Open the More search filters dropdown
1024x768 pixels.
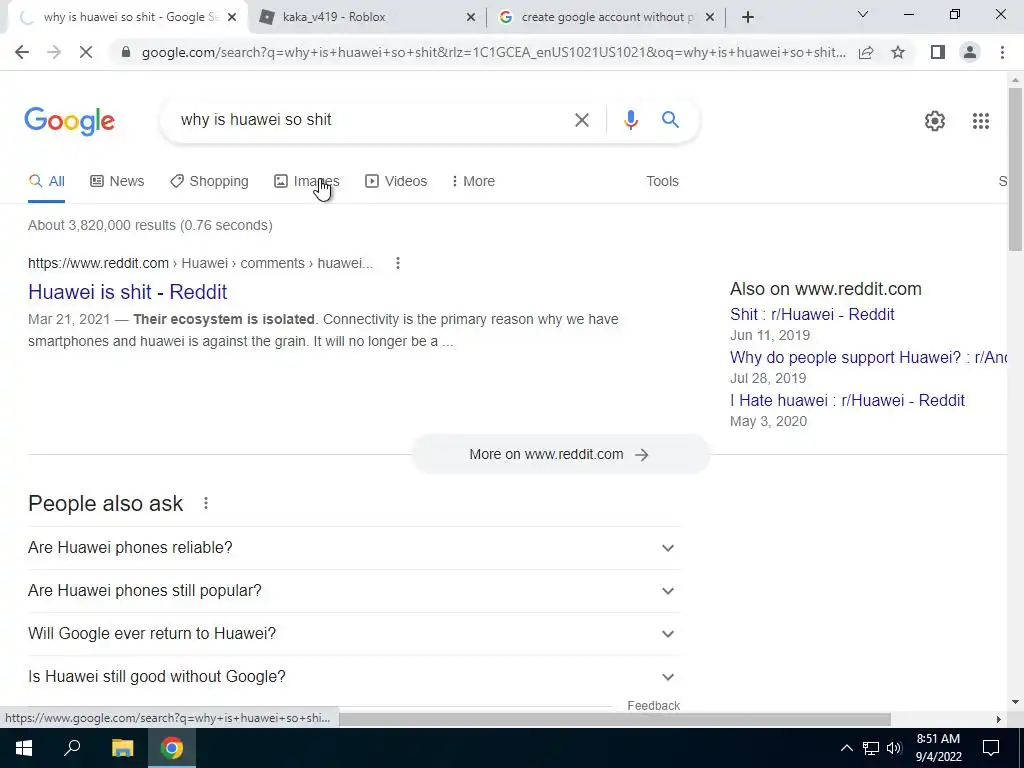(x=473, y=181)
